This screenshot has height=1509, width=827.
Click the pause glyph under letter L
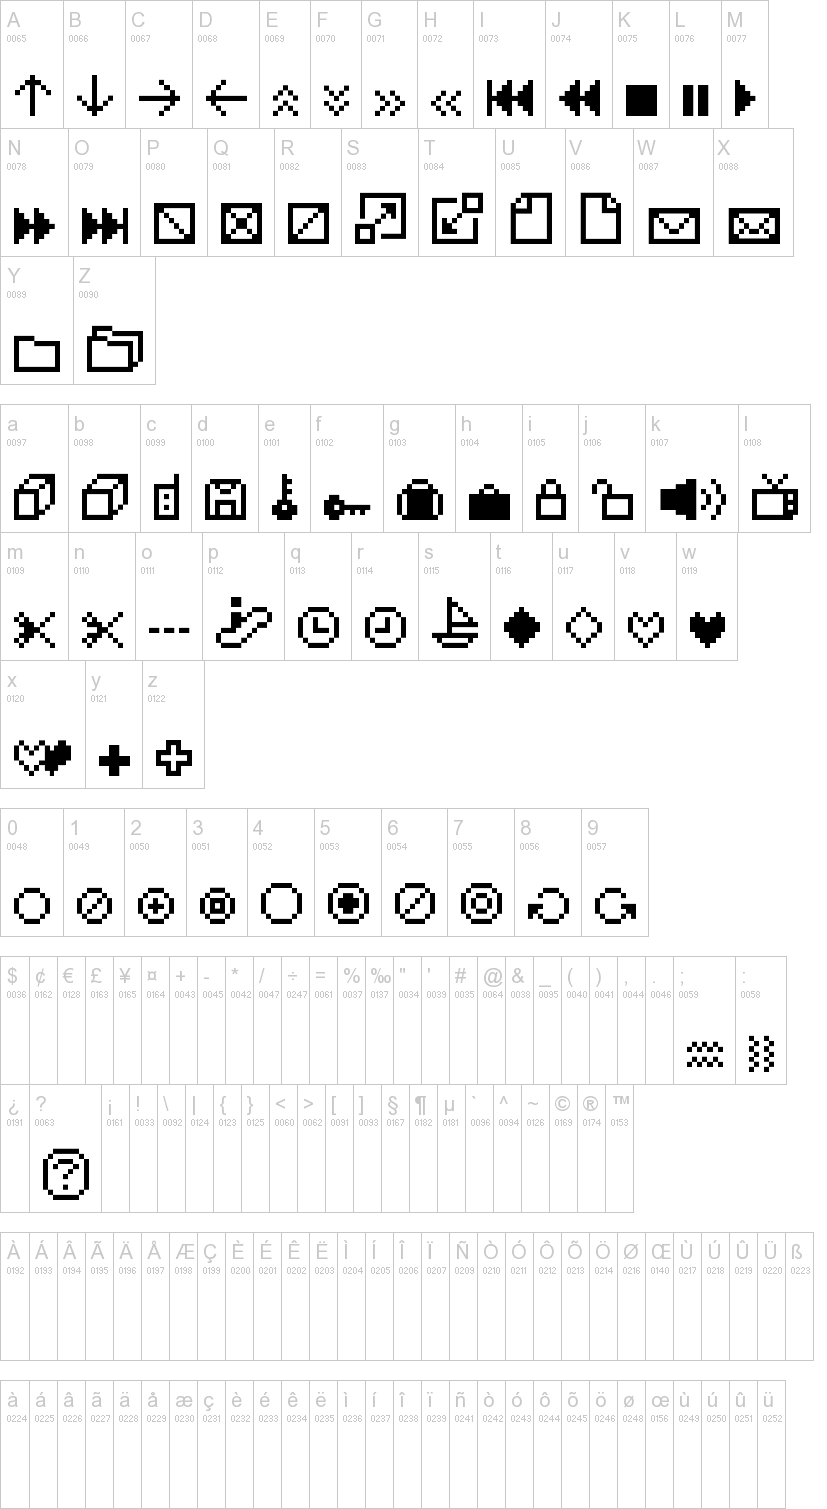click(695, 100)
